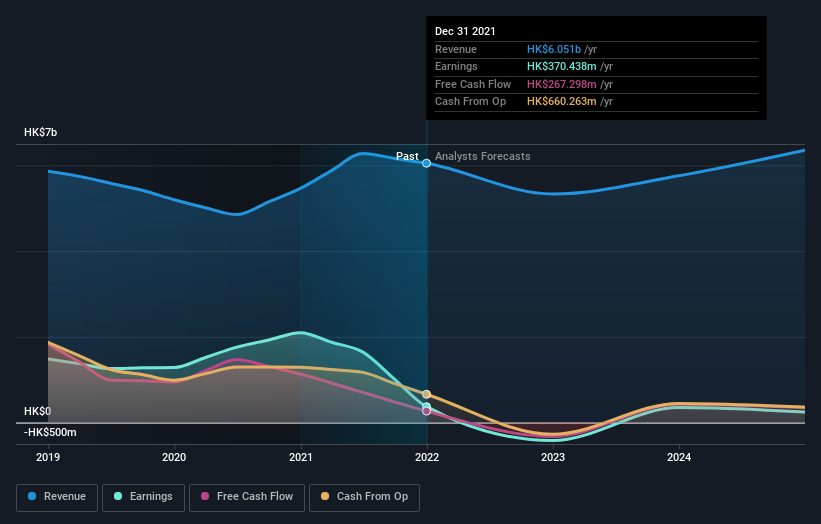Click the Free Cash Flow label in tooltip
This screenshot has width=821, height=524.
pyautogui.click(x=473, y=84)
